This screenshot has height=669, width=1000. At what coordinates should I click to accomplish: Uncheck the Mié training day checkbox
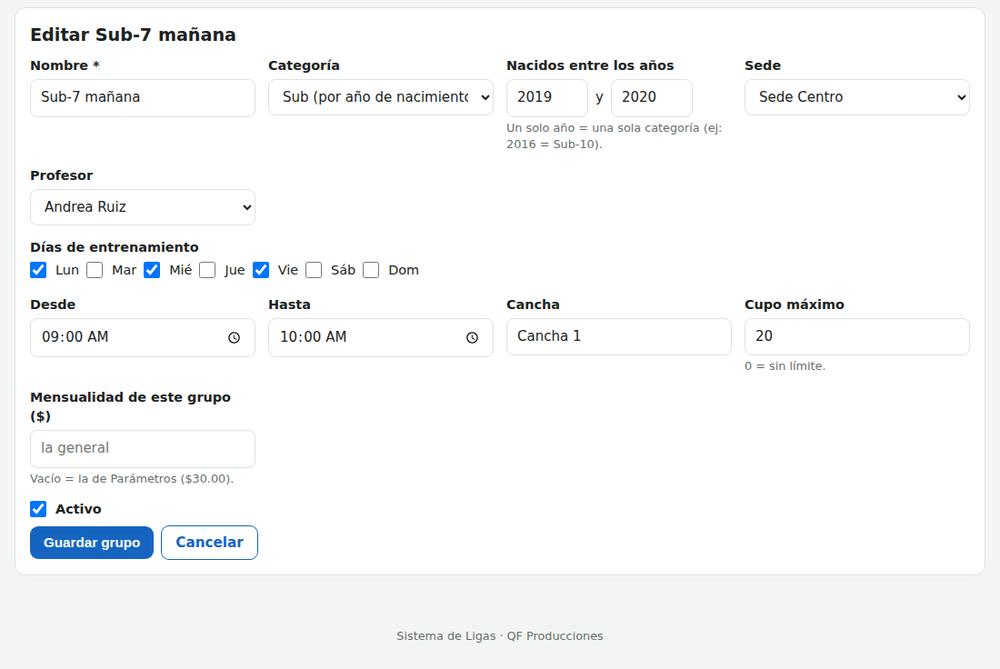[x=152, y=270]
